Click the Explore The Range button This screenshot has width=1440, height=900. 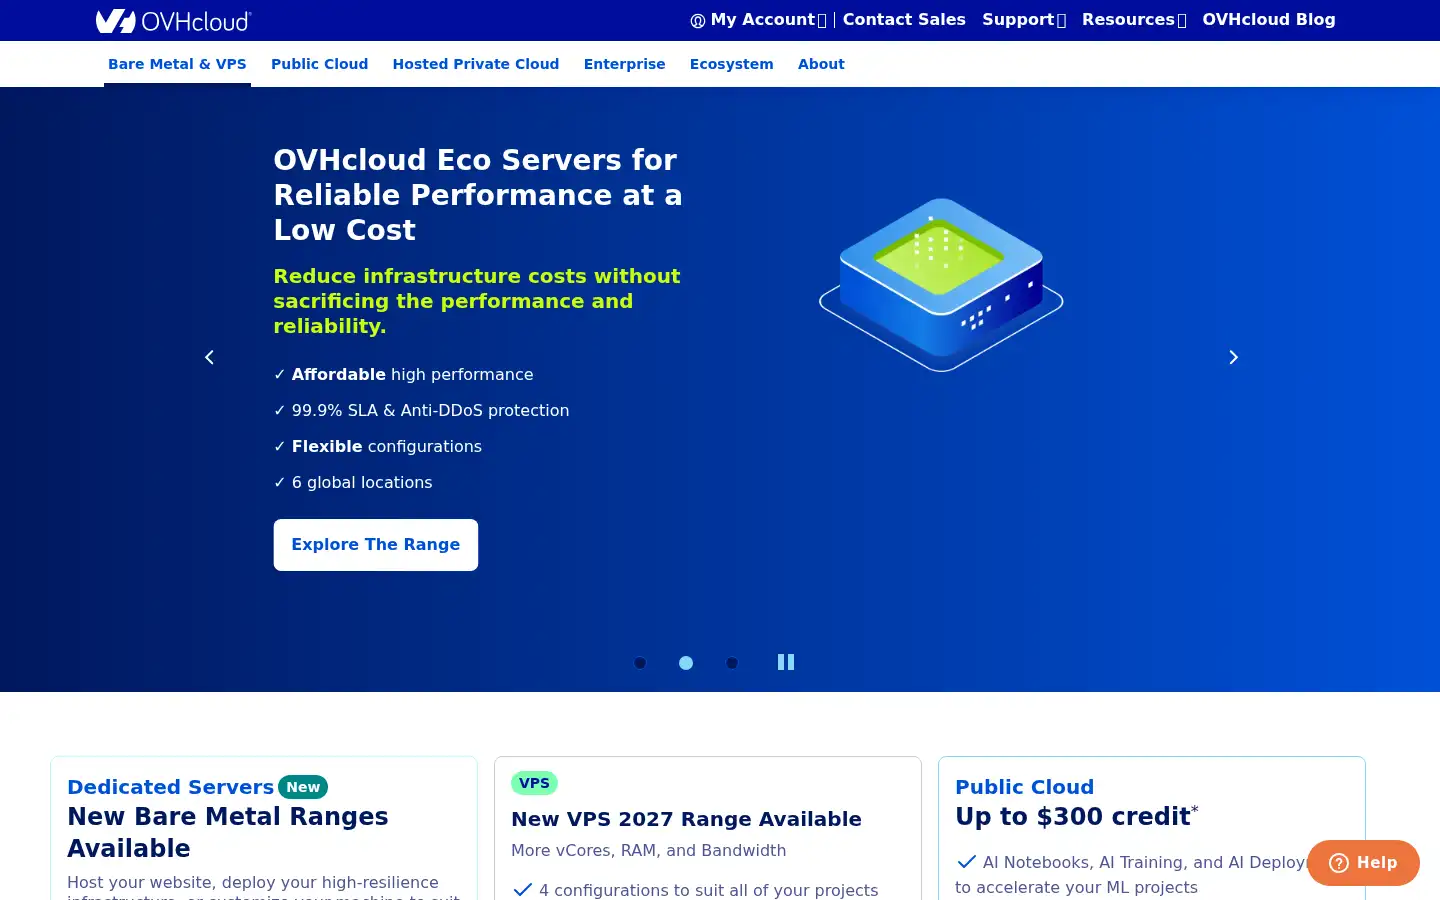[376, 545]
